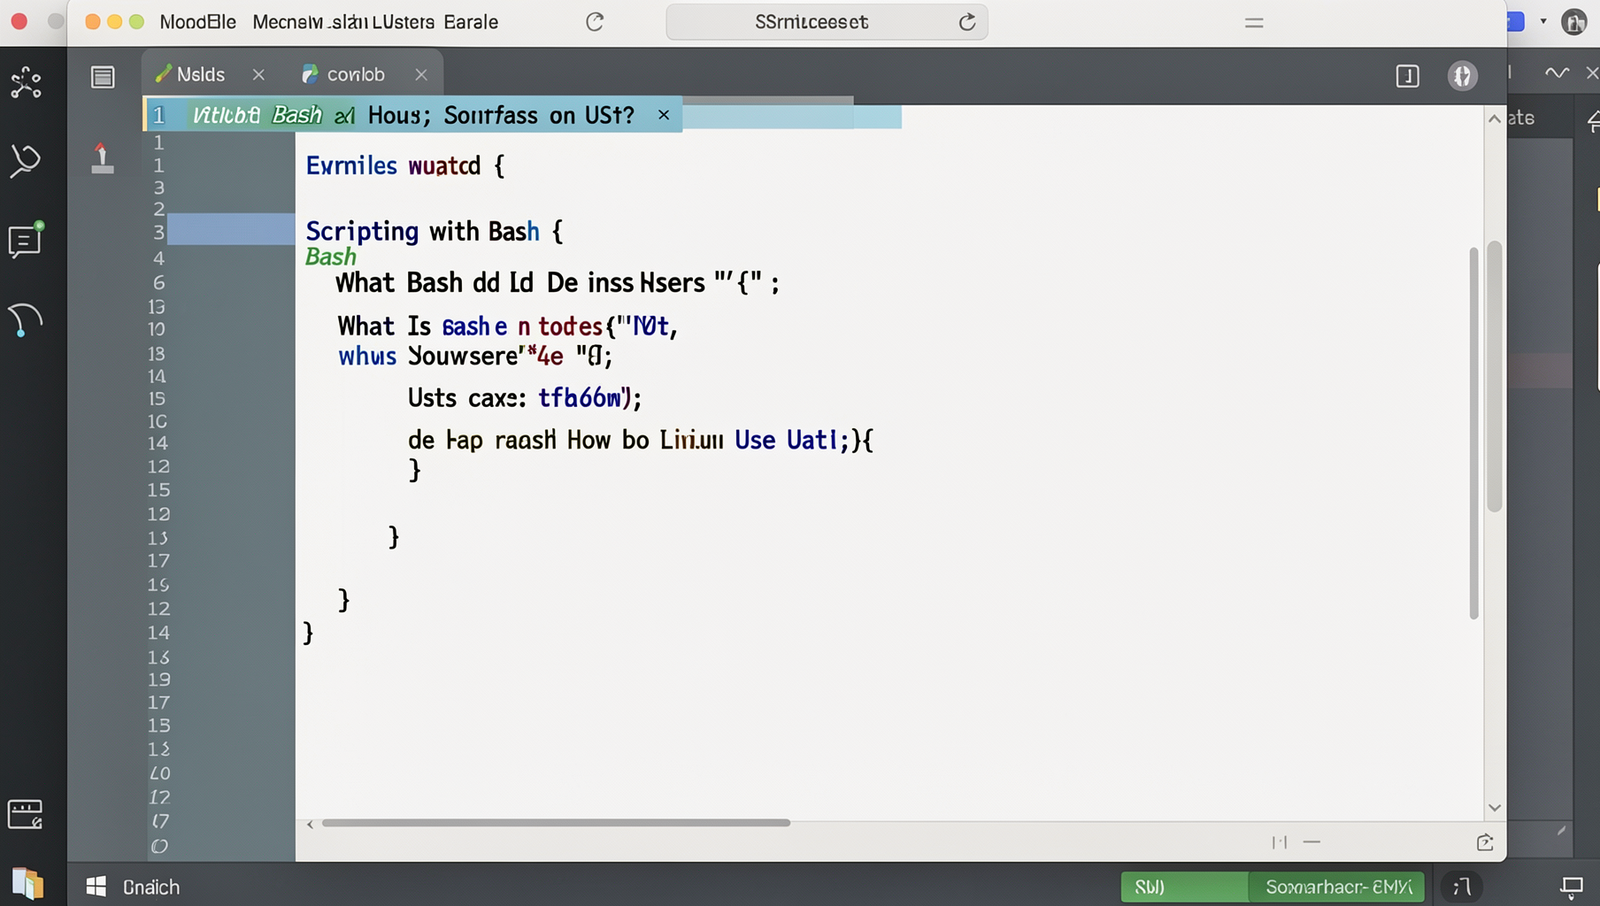Open the source control graph sidebar icon
The image size is (1600, 906).
26,82
